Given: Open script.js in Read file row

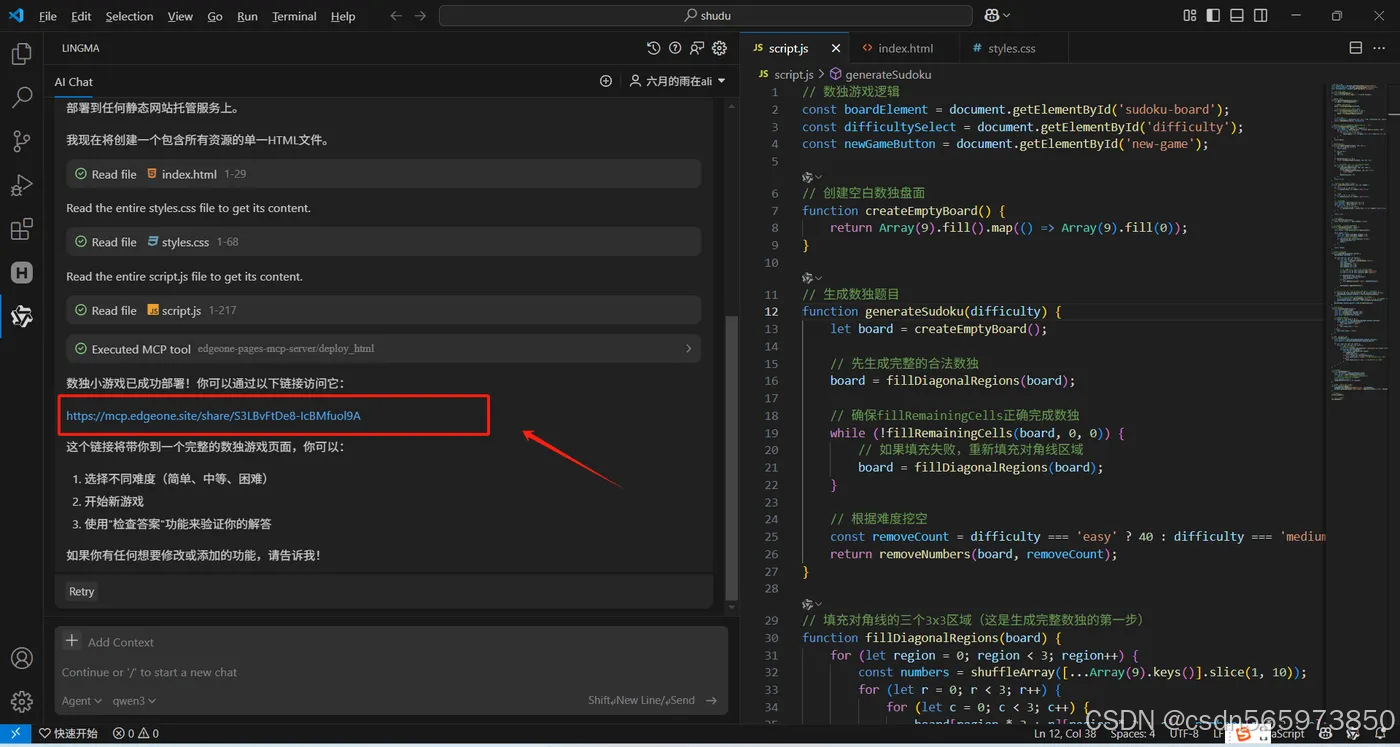Looking at the screenshot, I should point(181,311).
